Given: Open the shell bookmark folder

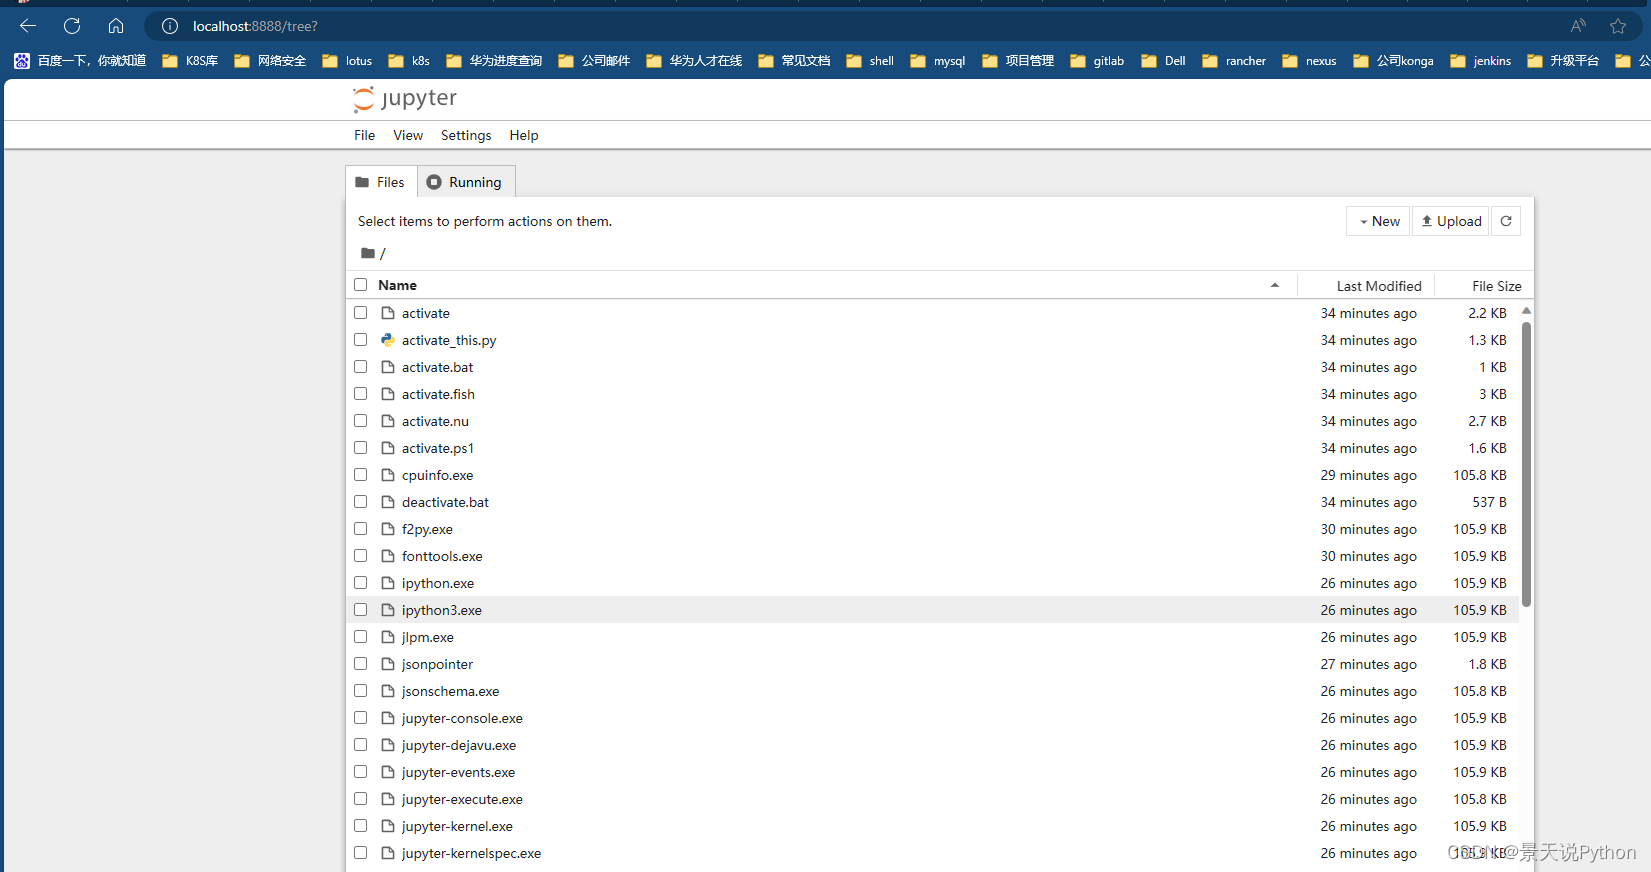Looking at the screenshot, I should pyautogui.click(x=870, y=61).
